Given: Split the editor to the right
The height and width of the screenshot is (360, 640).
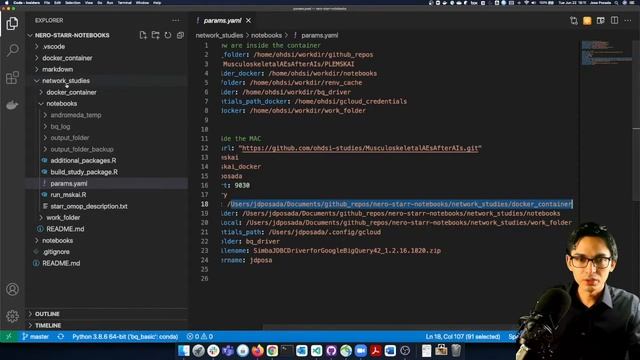Looking at the screenshot, I should [x=614, y=20].
